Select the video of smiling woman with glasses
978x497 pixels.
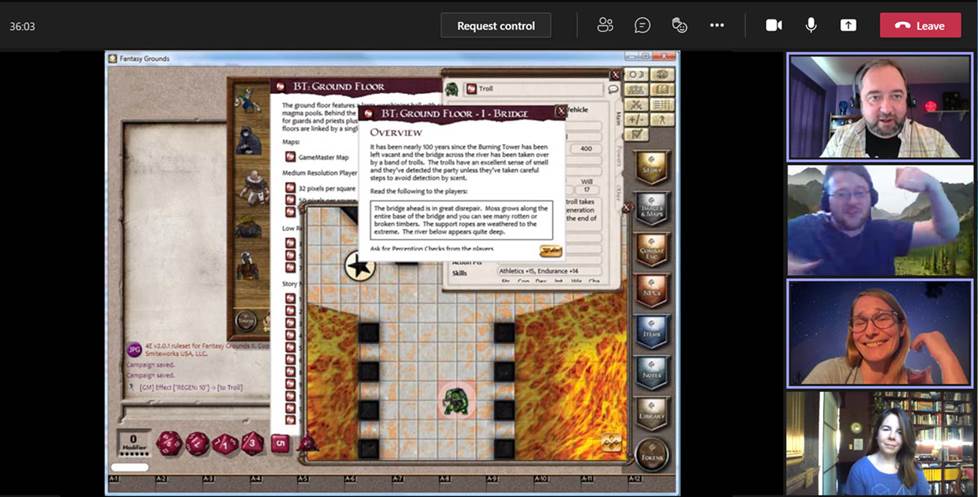pos(880,333)
